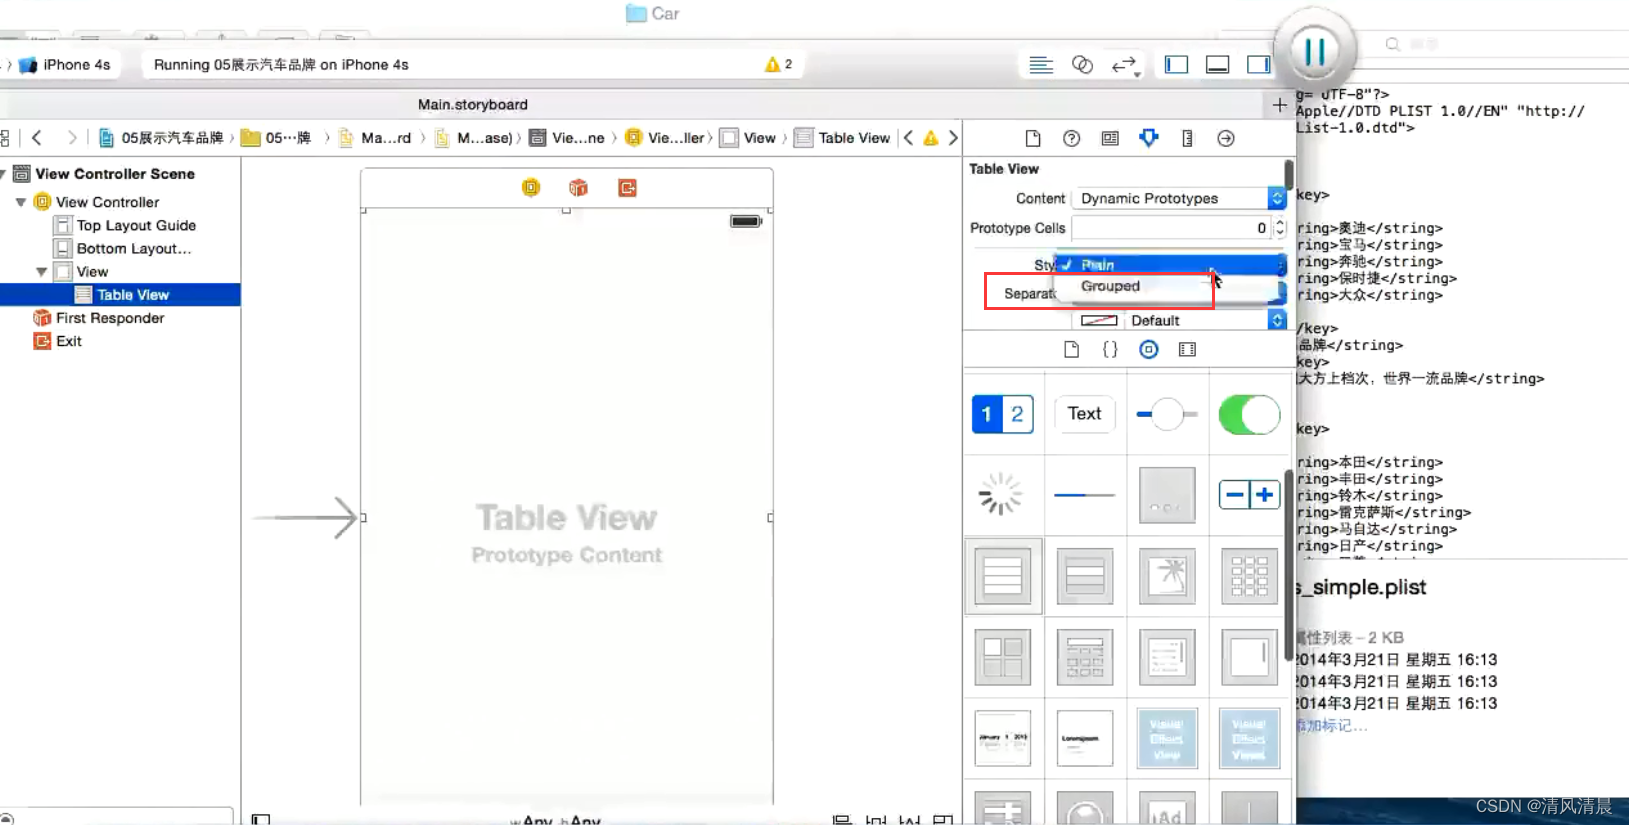
Task: Show the Version editor
Action: (x=1125, y=65)
